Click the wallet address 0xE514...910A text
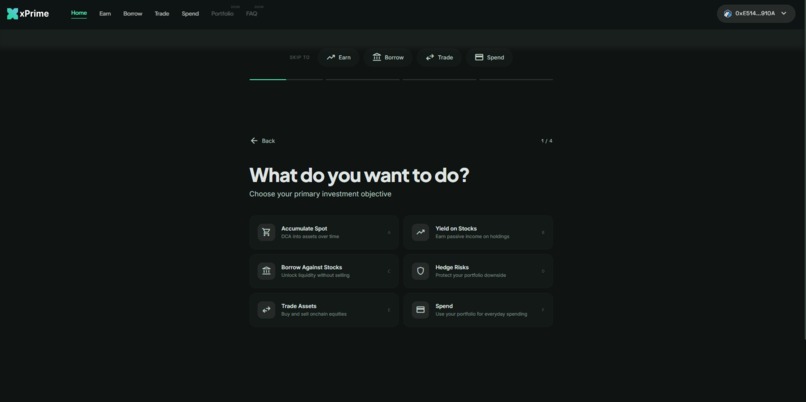 pos(755,14)
